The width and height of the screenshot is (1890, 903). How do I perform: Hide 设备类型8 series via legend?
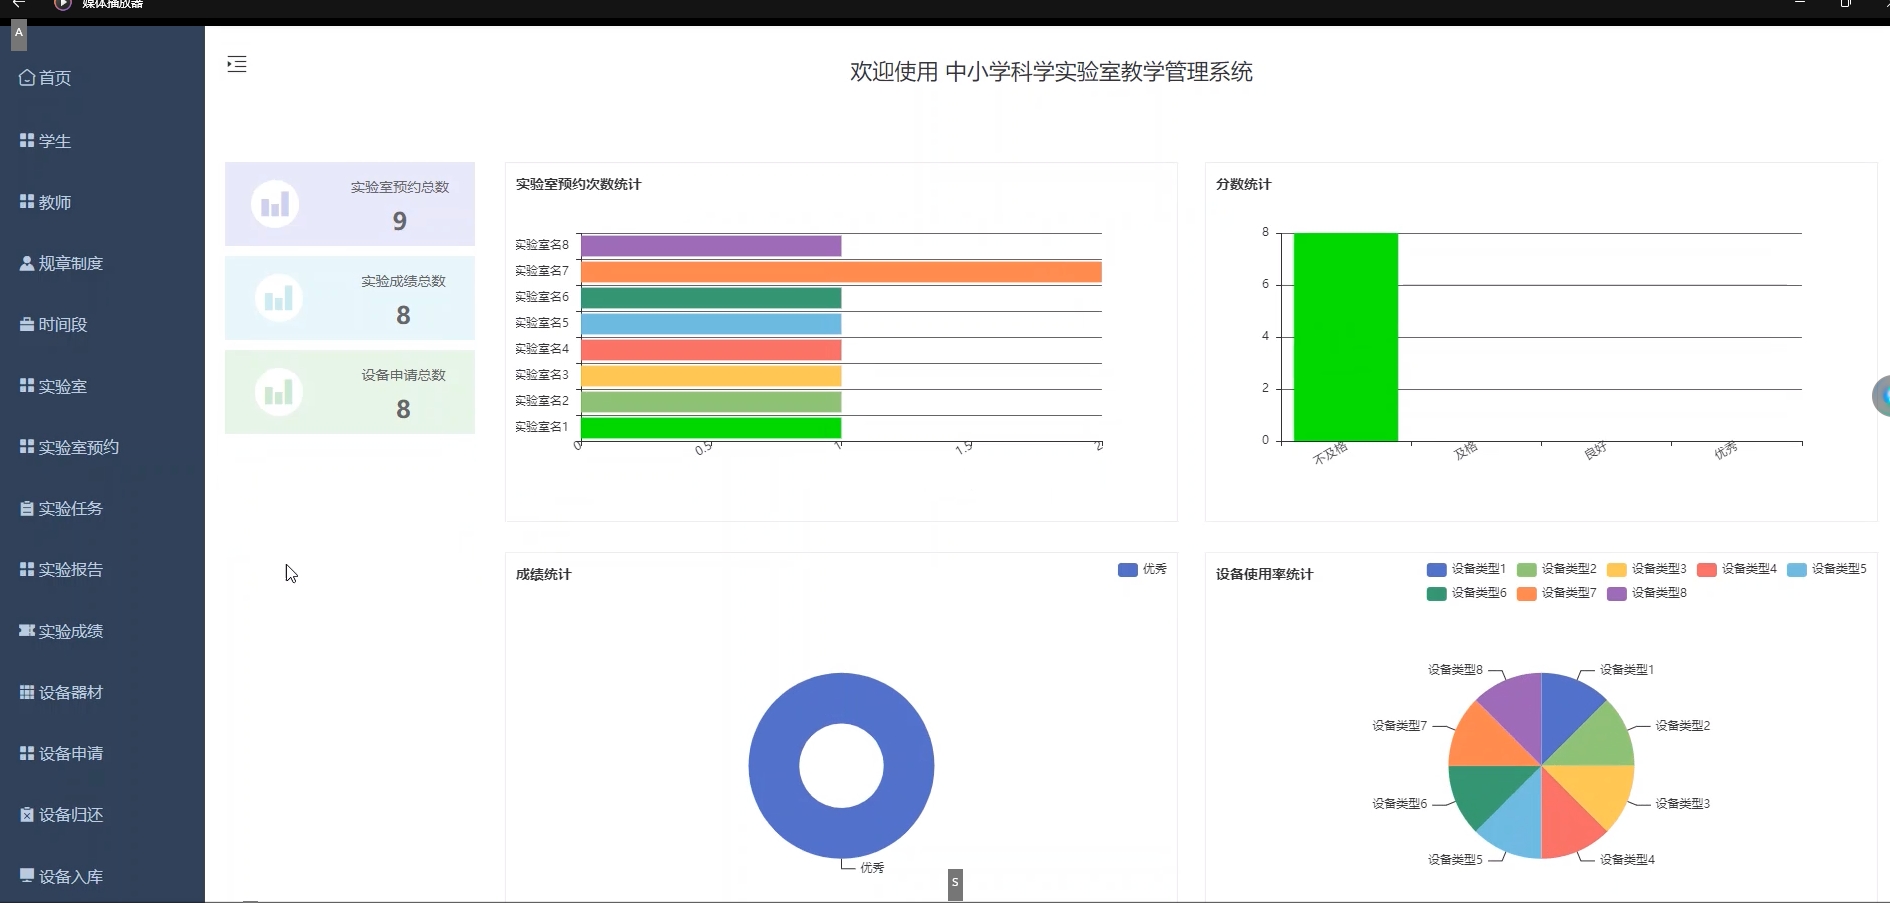pyautogui.click(x=1646, y=593)
